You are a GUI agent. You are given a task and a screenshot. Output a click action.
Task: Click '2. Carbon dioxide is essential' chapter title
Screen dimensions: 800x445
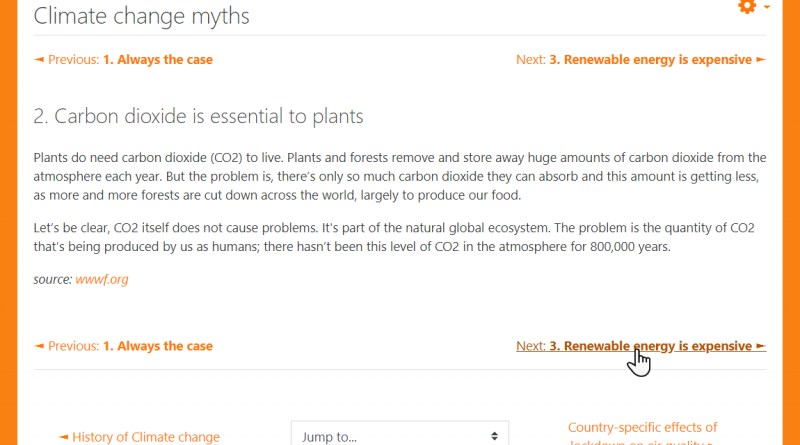(x=198, y=116)
